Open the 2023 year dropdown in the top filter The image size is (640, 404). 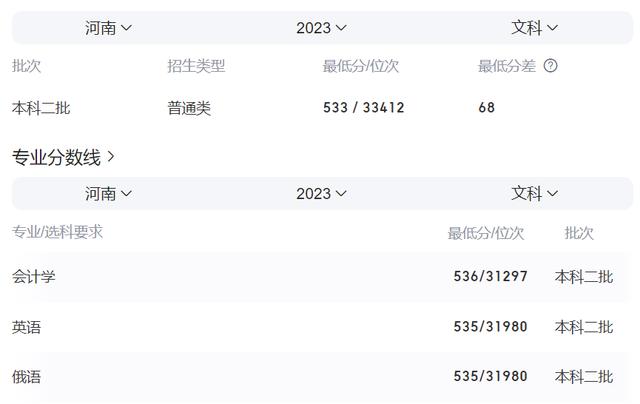pyautogui.click(x=321, y=28)
